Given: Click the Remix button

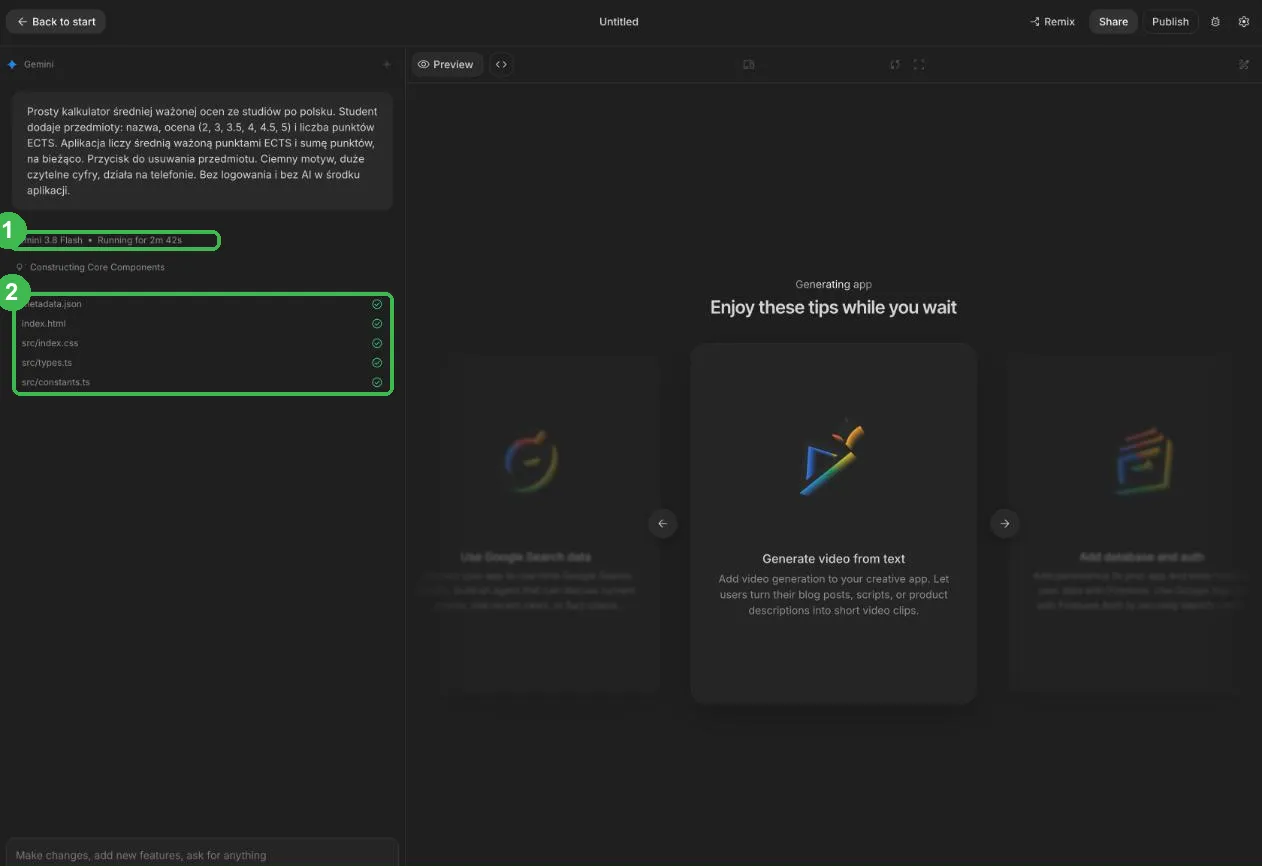Looking at the screenshot, I should tap(1053, 21).
